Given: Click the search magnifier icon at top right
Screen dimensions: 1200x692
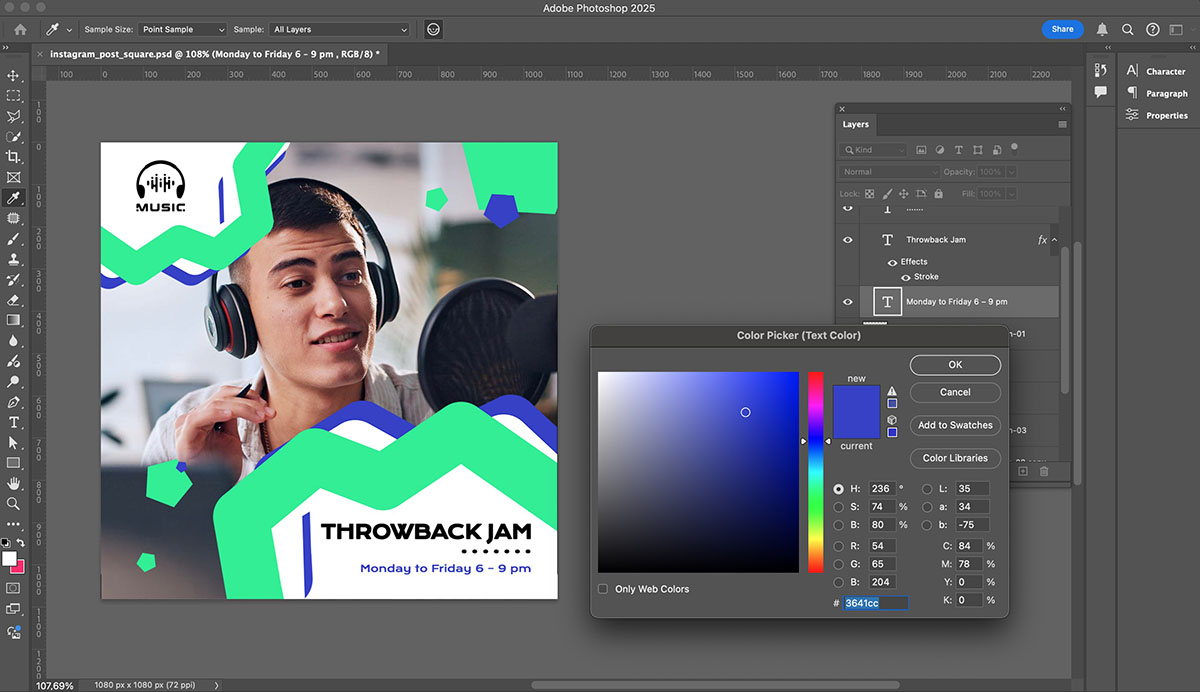Looking at the screenshot, I should click(x=1128, y=30).
